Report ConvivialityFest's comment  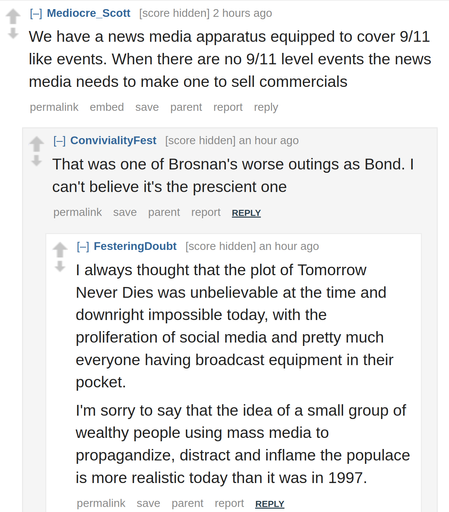pyautogui.click(x=206, y=212)
